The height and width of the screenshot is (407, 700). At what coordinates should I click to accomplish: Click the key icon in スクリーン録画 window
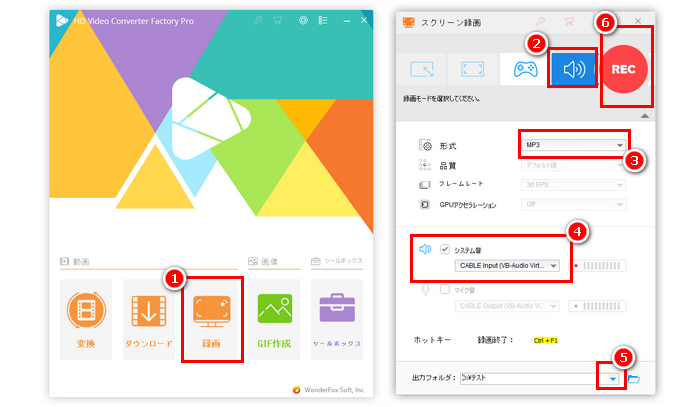[x=540, y=21]
